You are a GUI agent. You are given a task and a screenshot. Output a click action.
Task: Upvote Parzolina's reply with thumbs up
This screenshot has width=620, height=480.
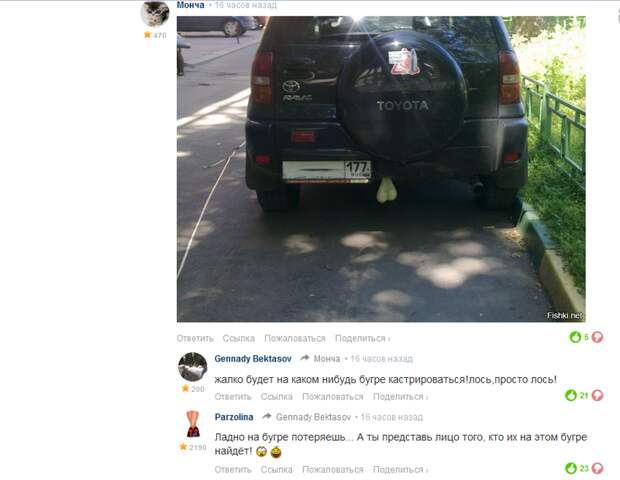click(x=571, y=468)
